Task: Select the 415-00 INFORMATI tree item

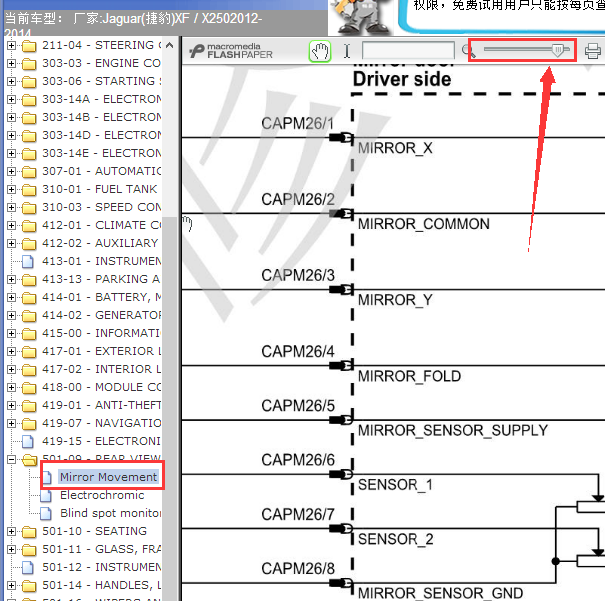Action: point(101,333)
